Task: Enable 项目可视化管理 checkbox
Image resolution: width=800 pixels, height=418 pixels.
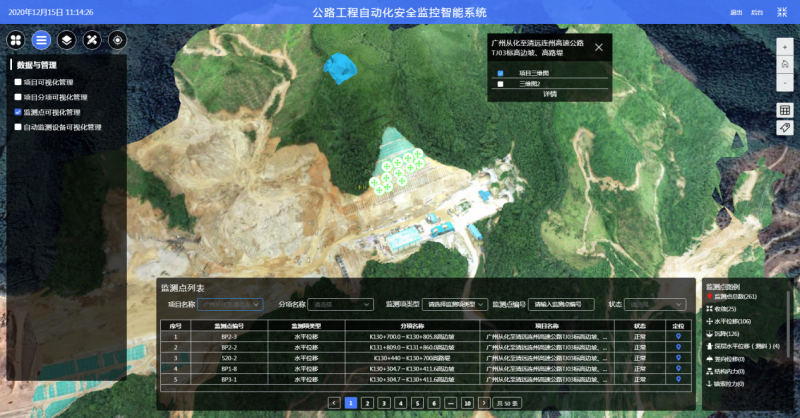Action: (x=18, y=83)
